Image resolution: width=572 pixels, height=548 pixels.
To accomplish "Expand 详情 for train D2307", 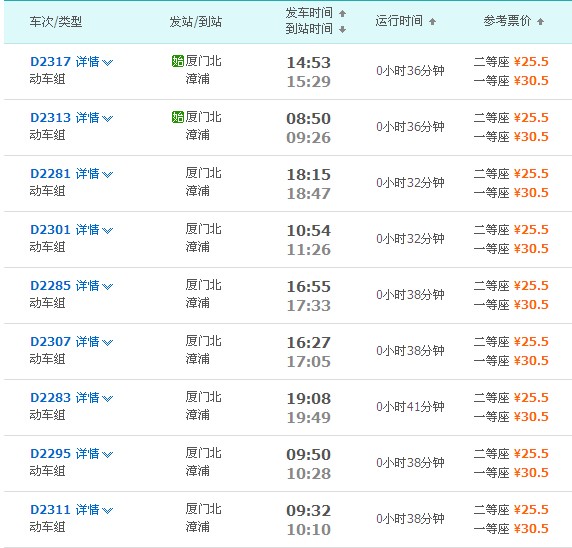I will click(94, 342).
